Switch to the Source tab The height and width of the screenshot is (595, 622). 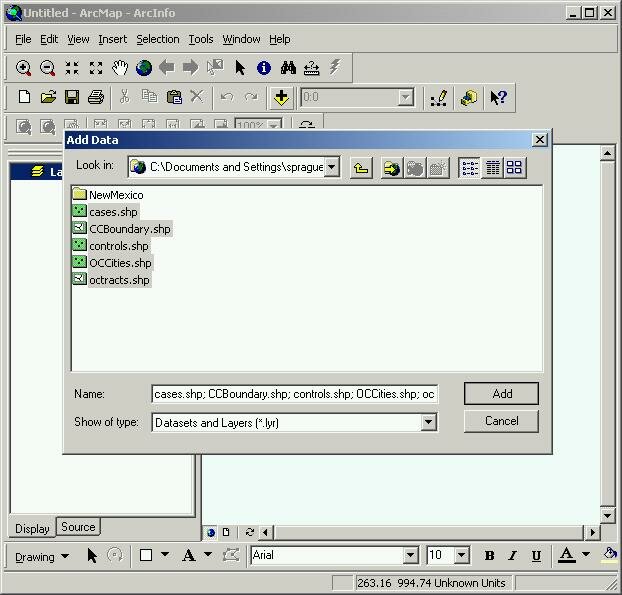coord(78,527)
